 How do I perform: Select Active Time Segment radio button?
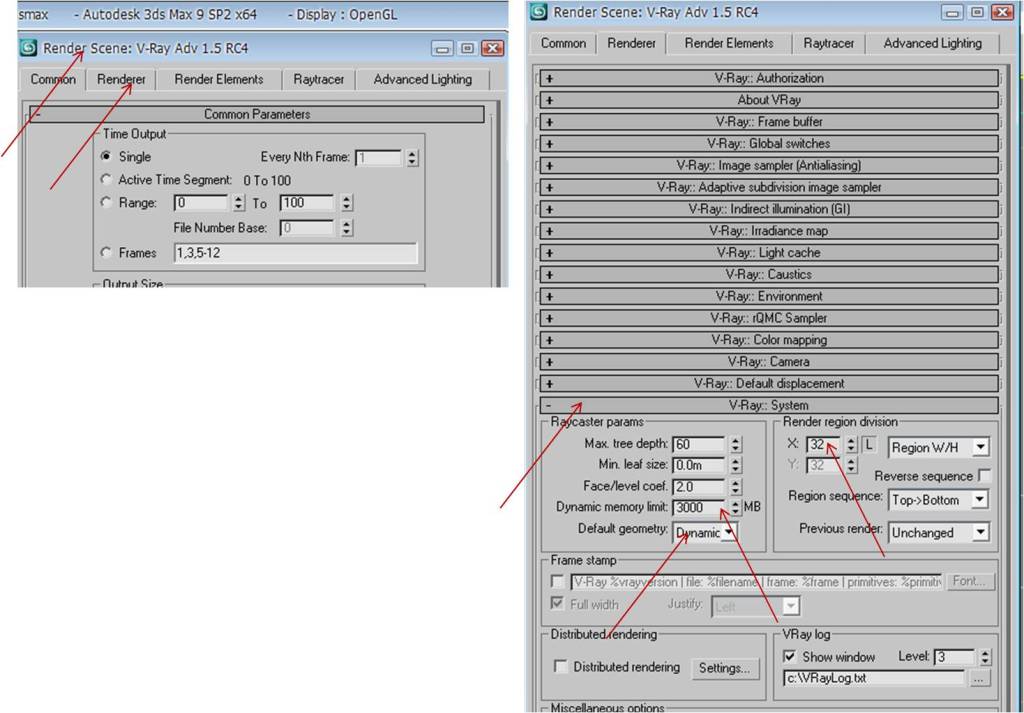click(106, 180)
